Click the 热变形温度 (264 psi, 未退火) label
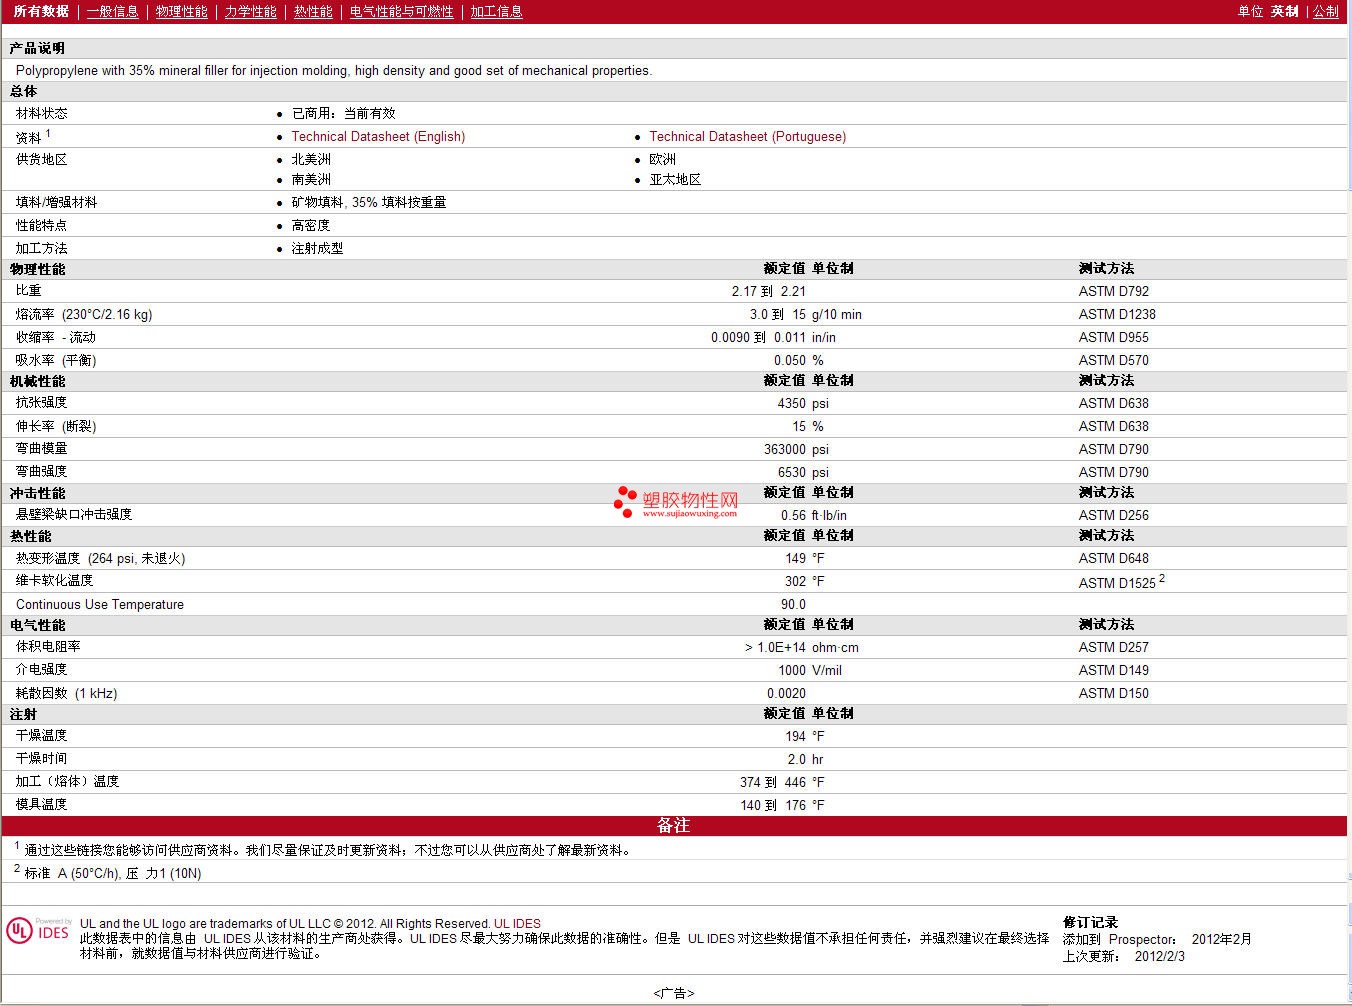 100,558
